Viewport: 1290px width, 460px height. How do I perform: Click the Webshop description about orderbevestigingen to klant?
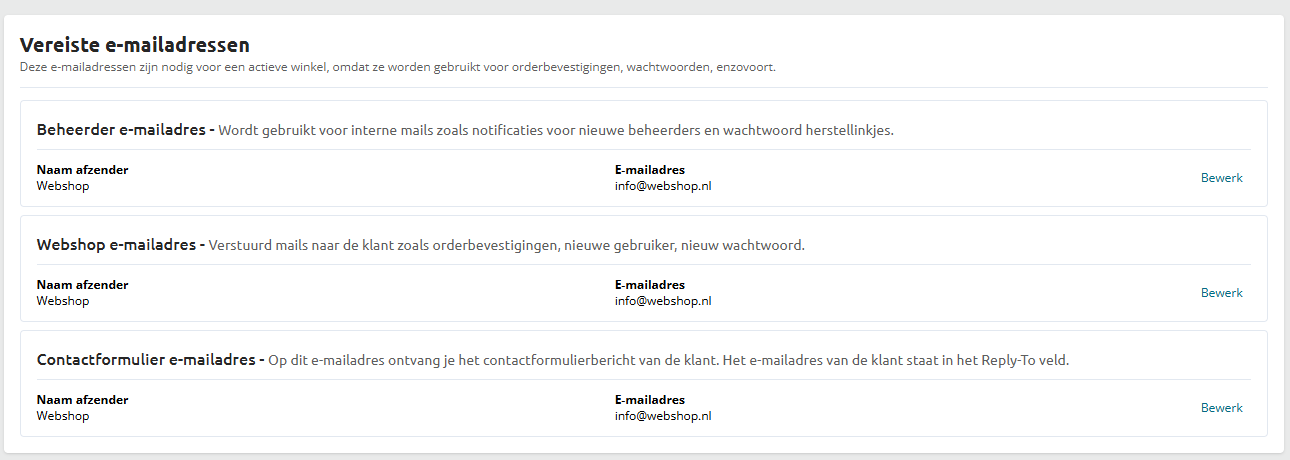tap(506, 246)
